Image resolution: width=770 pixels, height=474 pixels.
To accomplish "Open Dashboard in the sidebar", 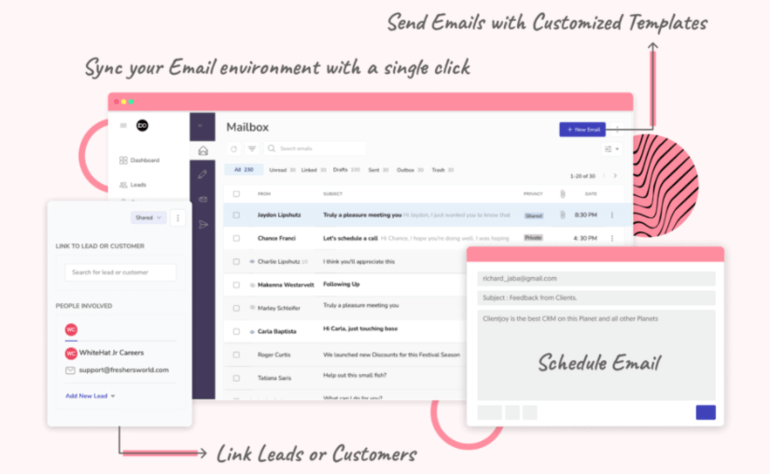I will point(139,161).
